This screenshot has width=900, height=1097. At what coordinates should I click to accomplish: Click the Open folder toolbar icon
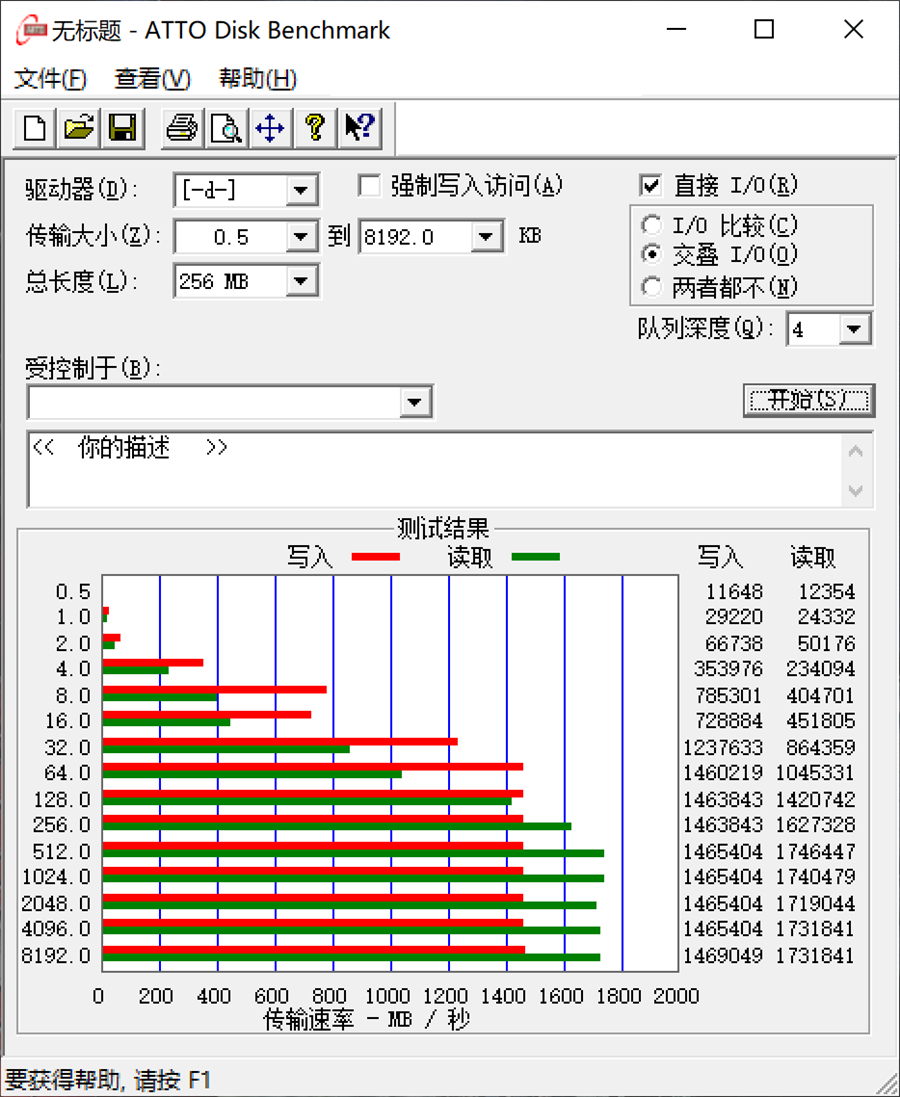(79, 128)
